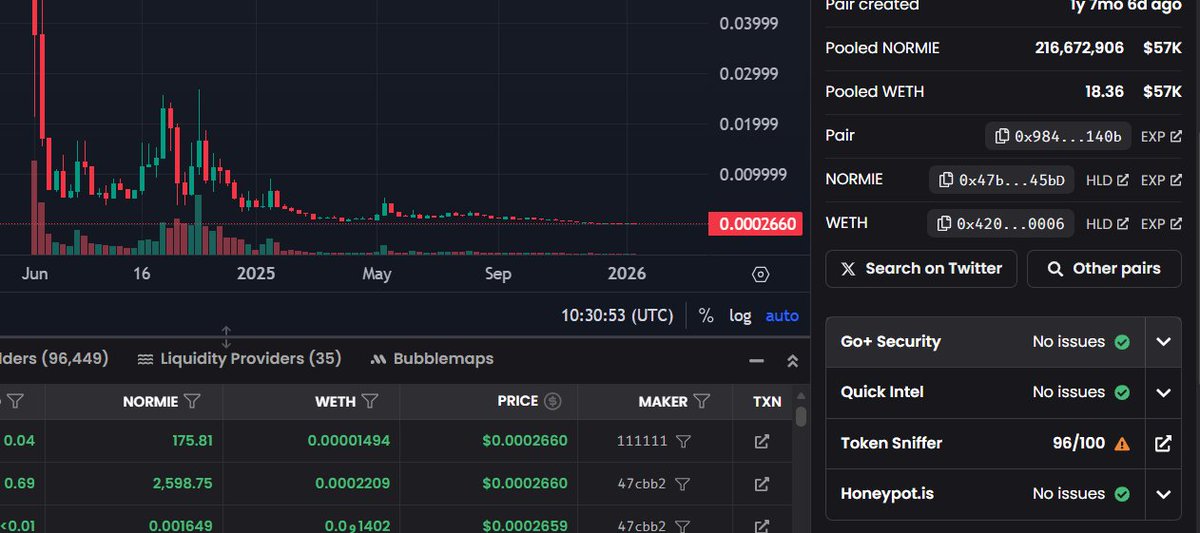
Task: Filter transactions by maker 111111
Action: coord(683,441)
